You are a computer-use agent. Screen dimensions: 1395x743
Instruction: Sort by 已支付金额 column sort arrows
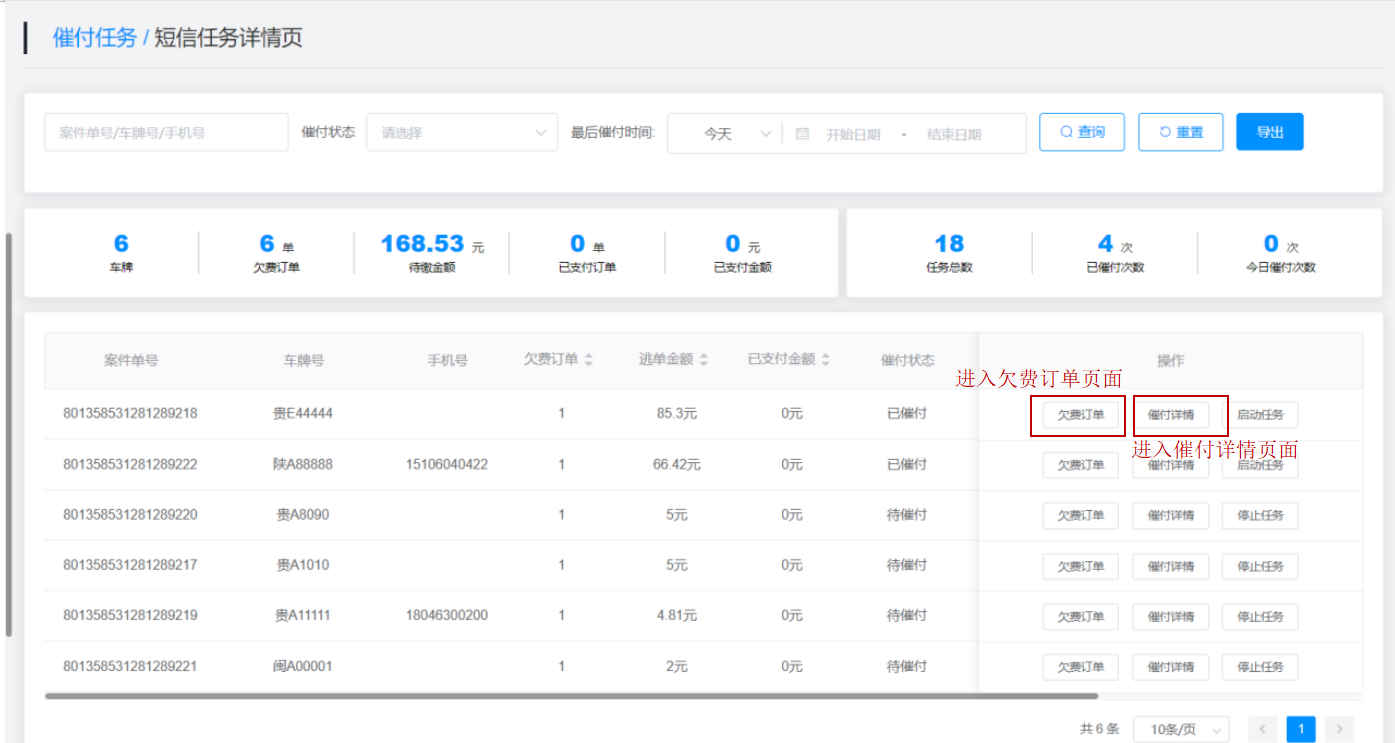click(825, 360)
